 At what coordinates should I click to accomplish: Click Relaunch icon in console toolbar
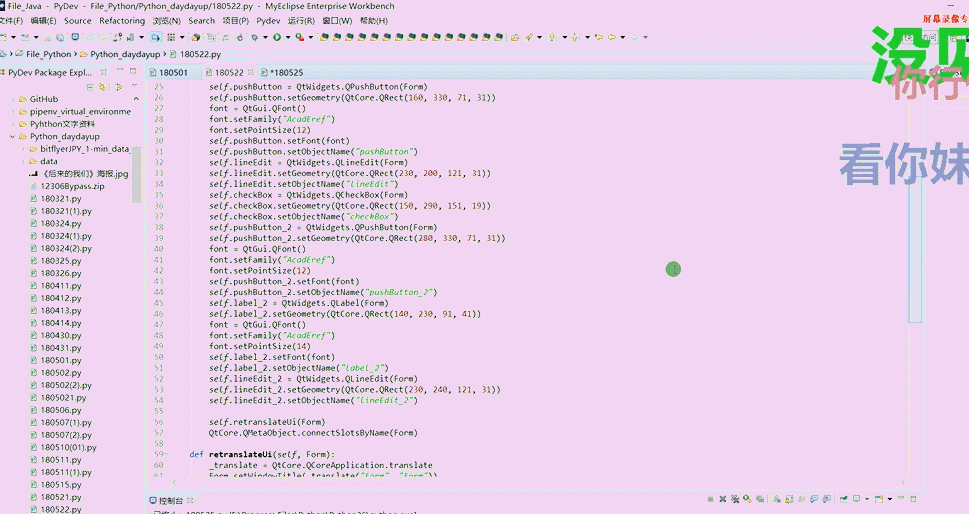(x=747, y=499)
